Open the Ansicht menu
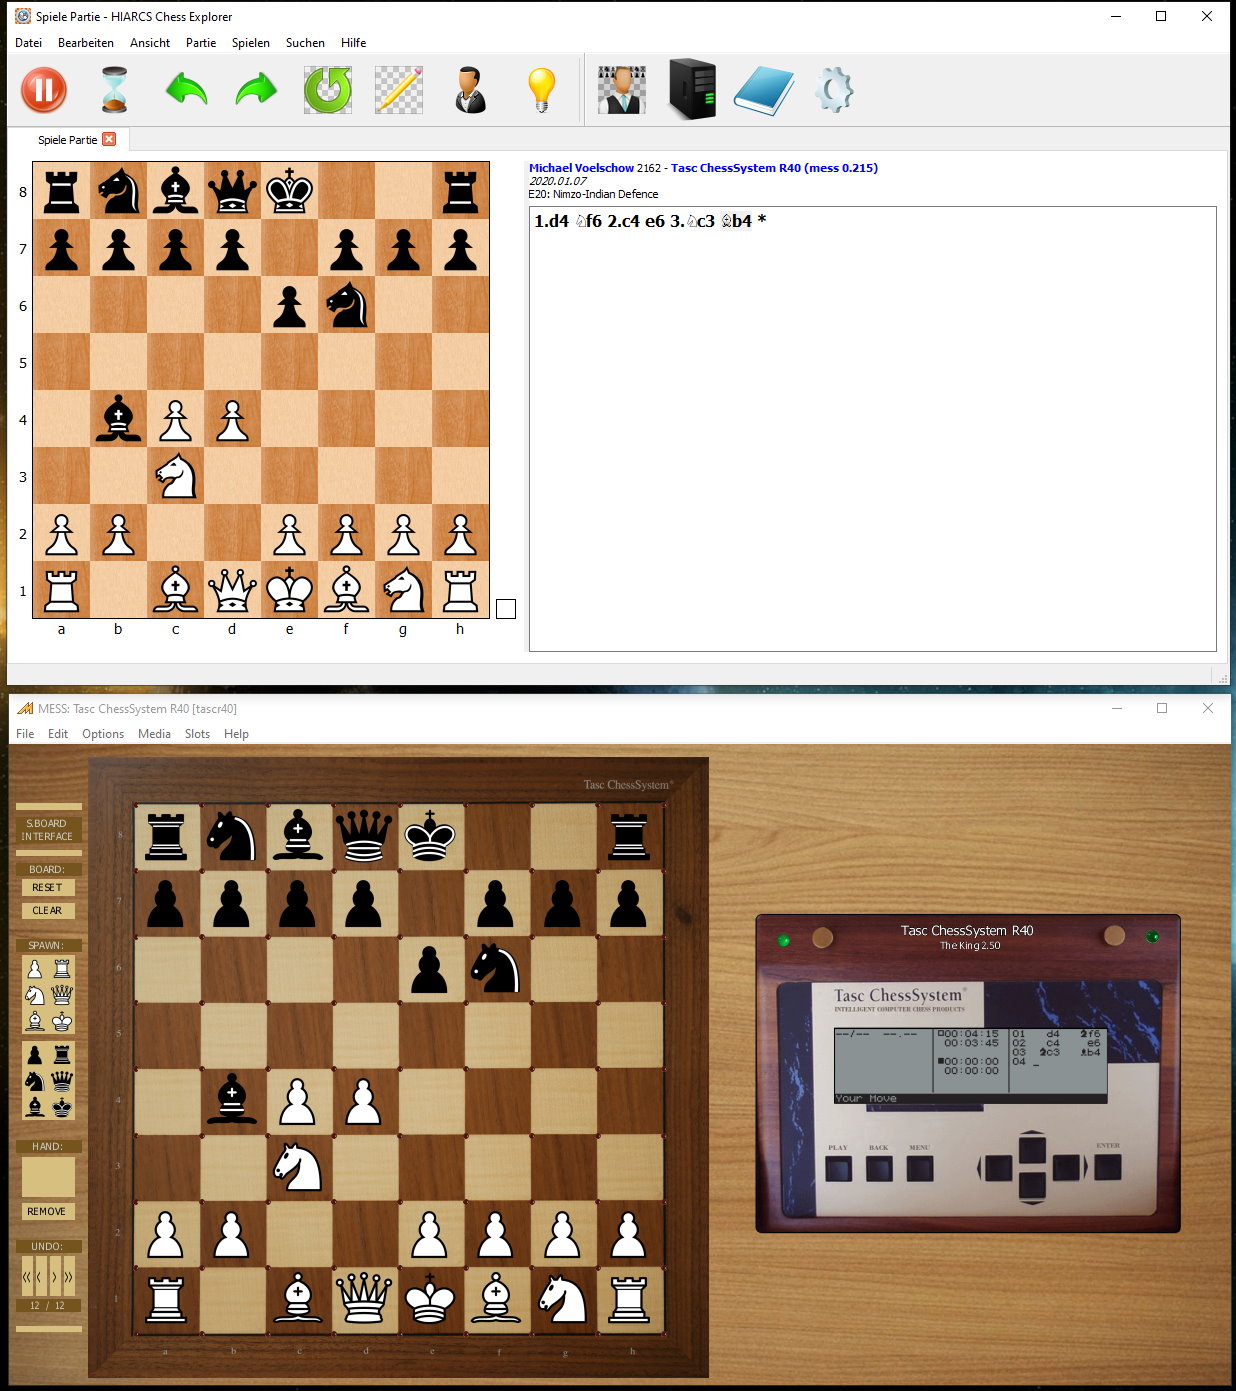 150,43
